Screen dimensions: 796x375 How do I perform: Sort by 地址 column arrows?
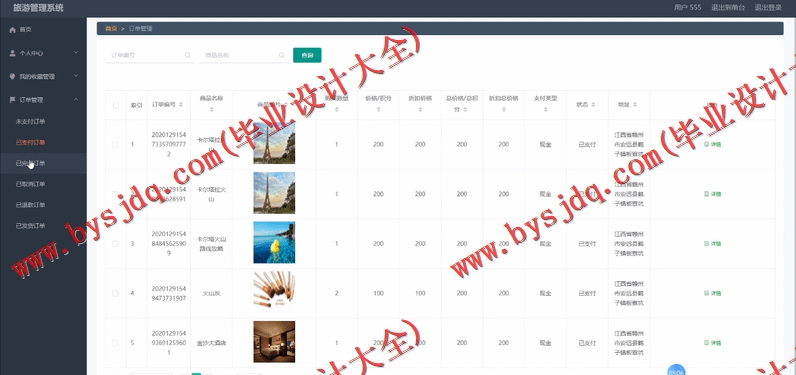click(x=635, y=105)
